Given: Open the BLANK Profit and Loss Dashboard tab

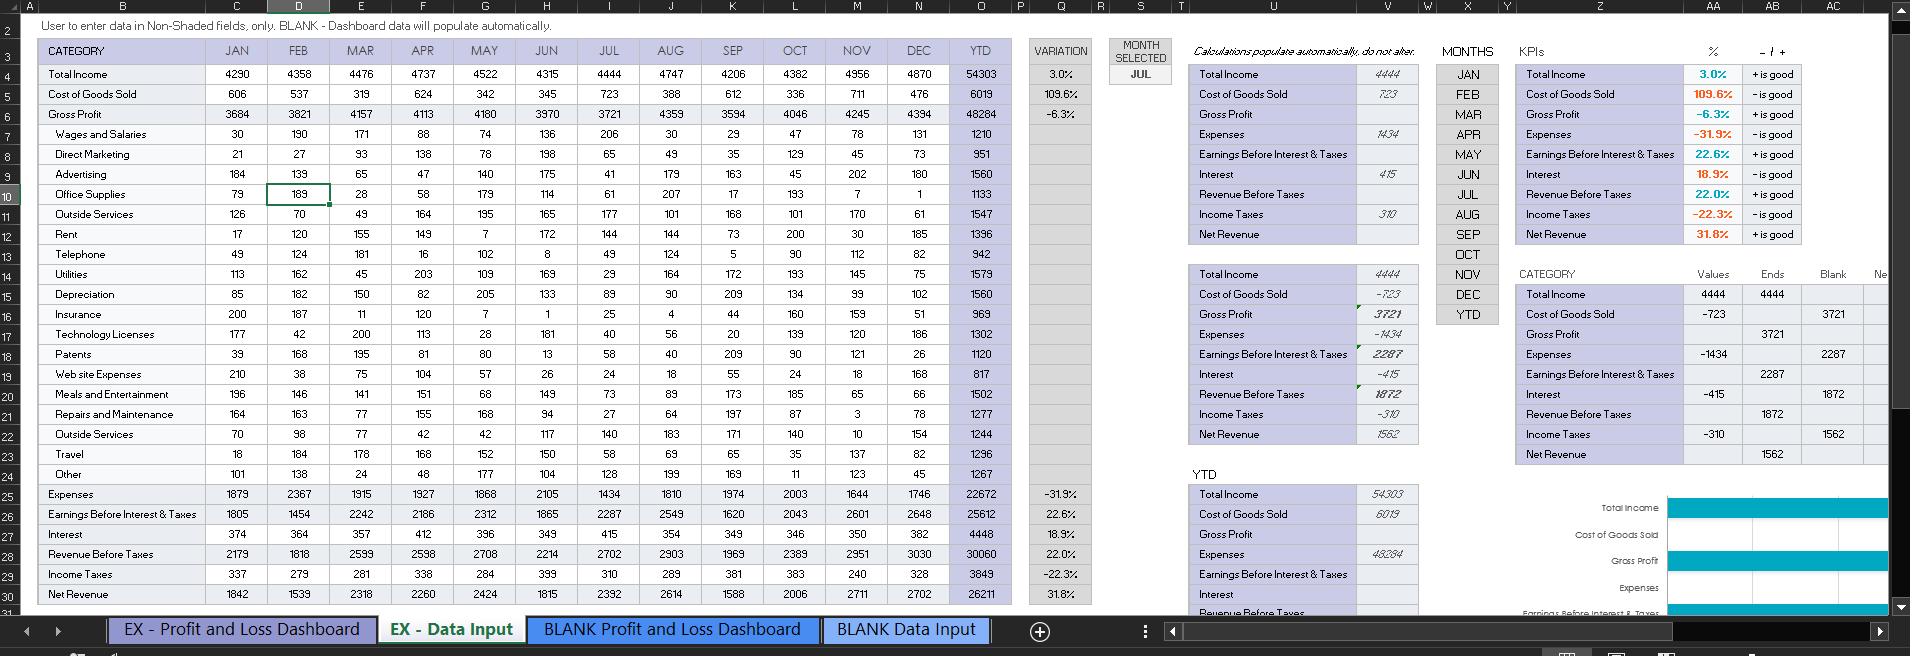Looking at the screenshot, I should [x=672, y=630].
